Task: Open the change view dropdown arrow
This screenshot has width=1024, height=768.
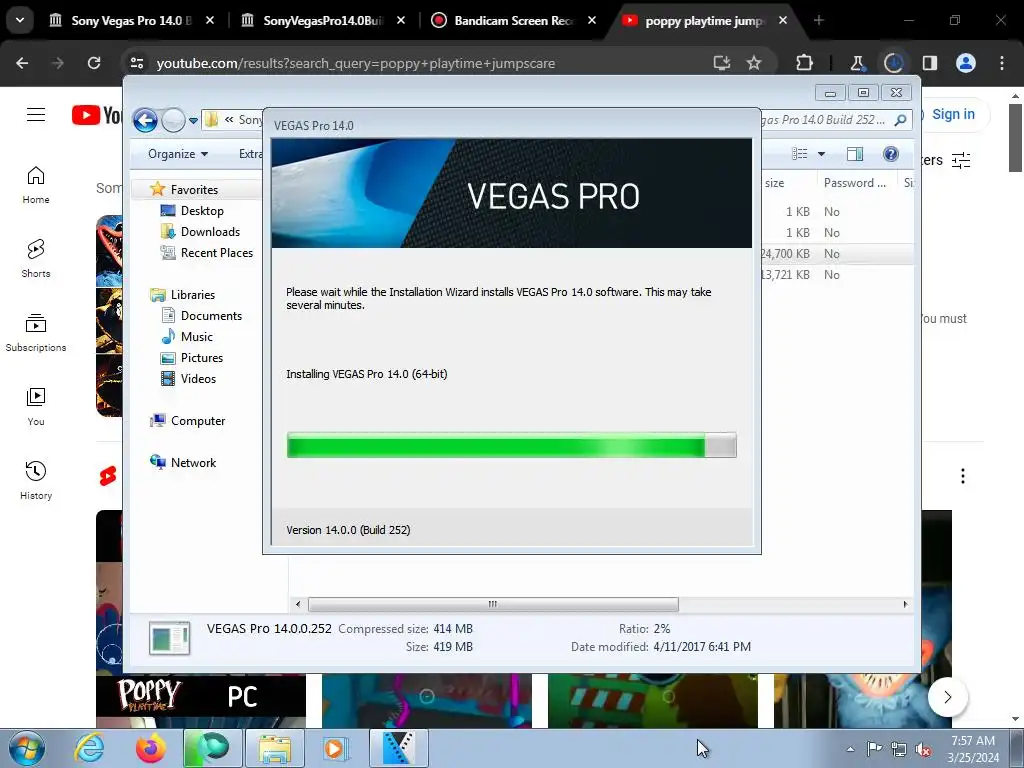Action: (x=822, y=154)
